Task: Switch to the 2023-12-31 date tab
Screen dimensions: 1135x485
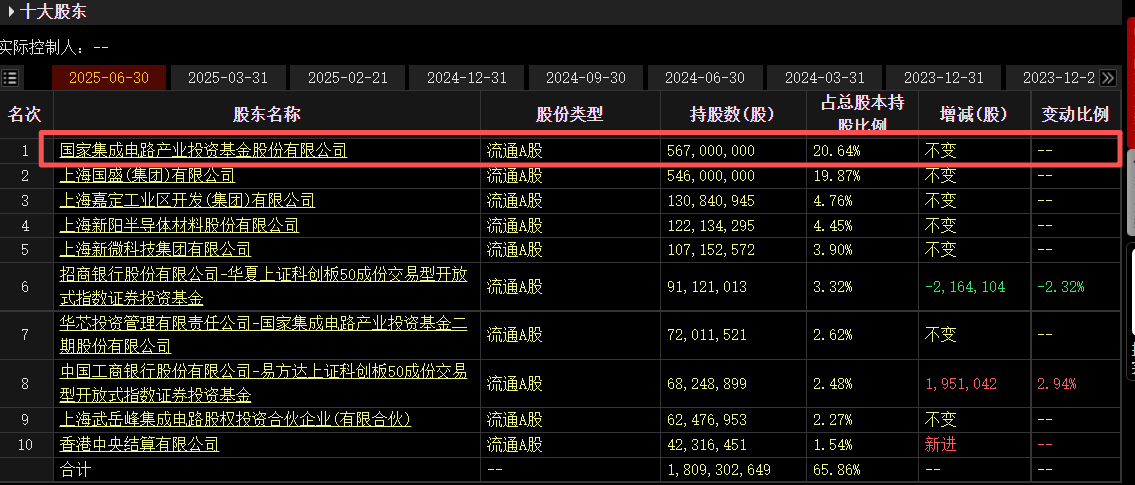Action: [x=944, y=77]
